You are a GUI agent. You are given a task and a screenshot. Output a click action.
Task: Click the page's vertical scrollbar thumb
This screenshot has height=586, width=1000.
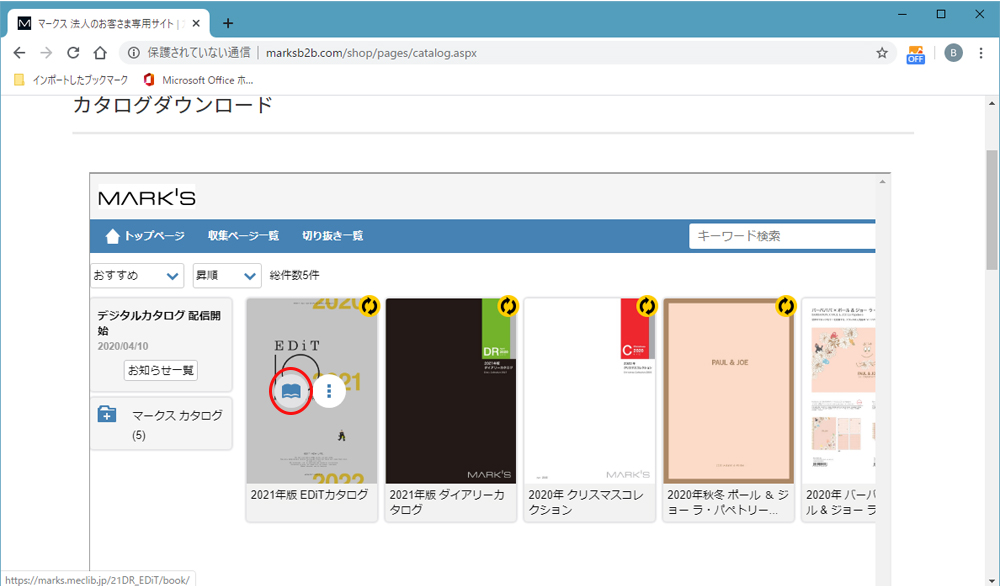click(x=992, y=210)
